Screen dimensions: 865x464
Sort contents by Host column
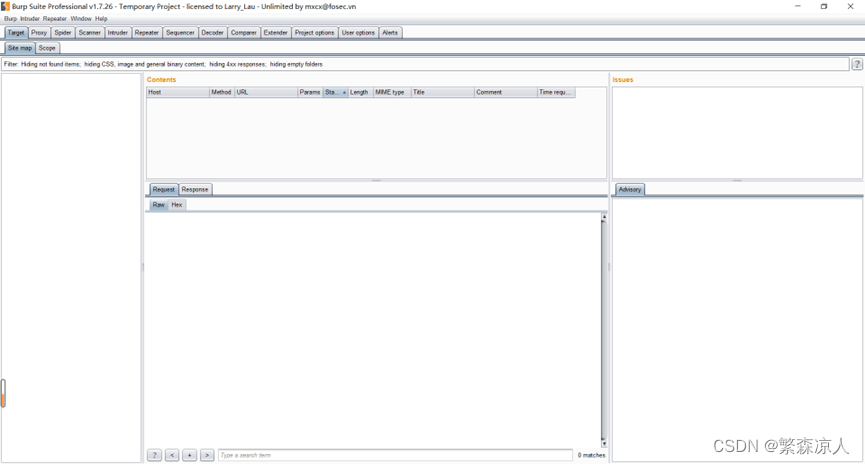pos(178,92)
